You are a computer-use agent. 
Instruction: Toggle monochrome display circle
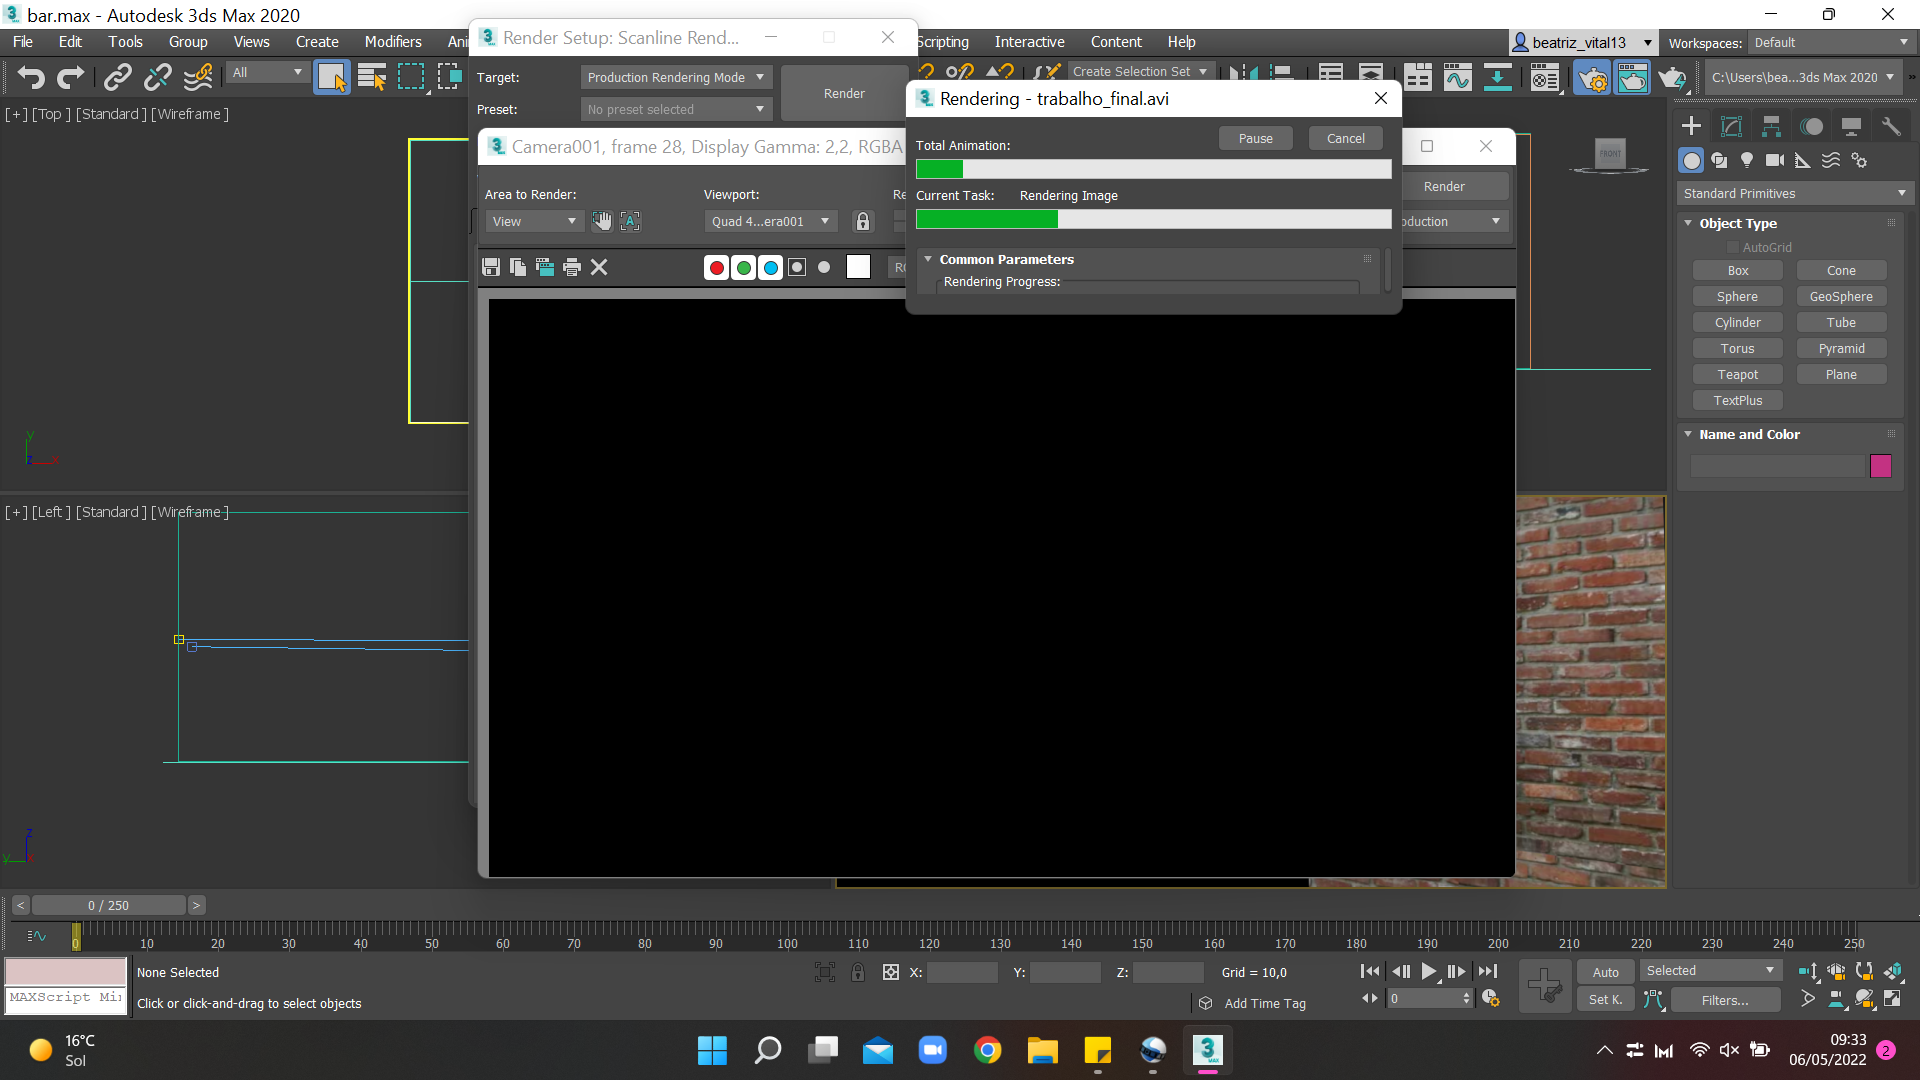click(x=824, y=267)
